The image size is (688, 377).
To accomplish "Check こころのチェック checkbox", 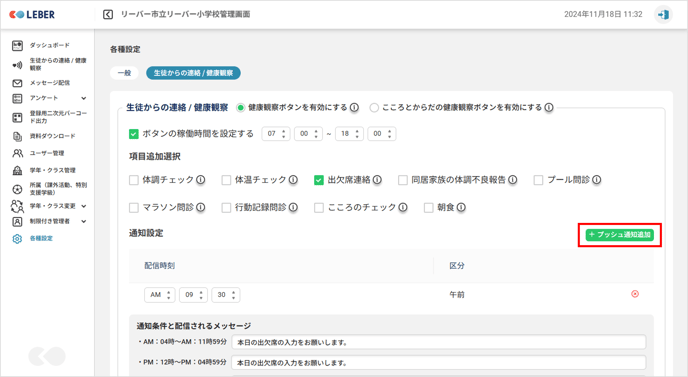I will point(319,208).
